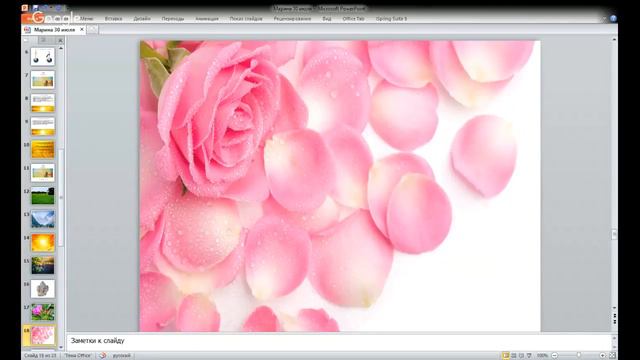Click the zoom percentage level
This screenshot has width=640, height=360.
click(x=542, y=356)
